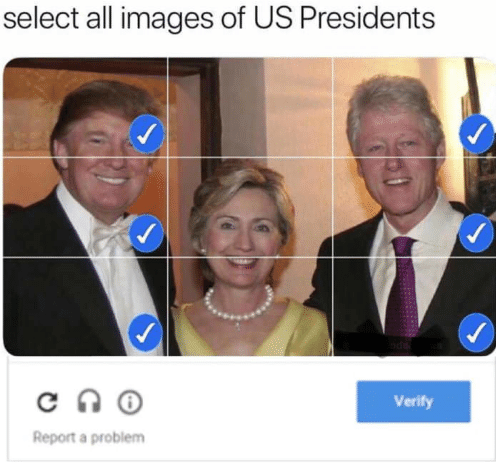
Task: Open the info help circle icon
Action: 130,402
